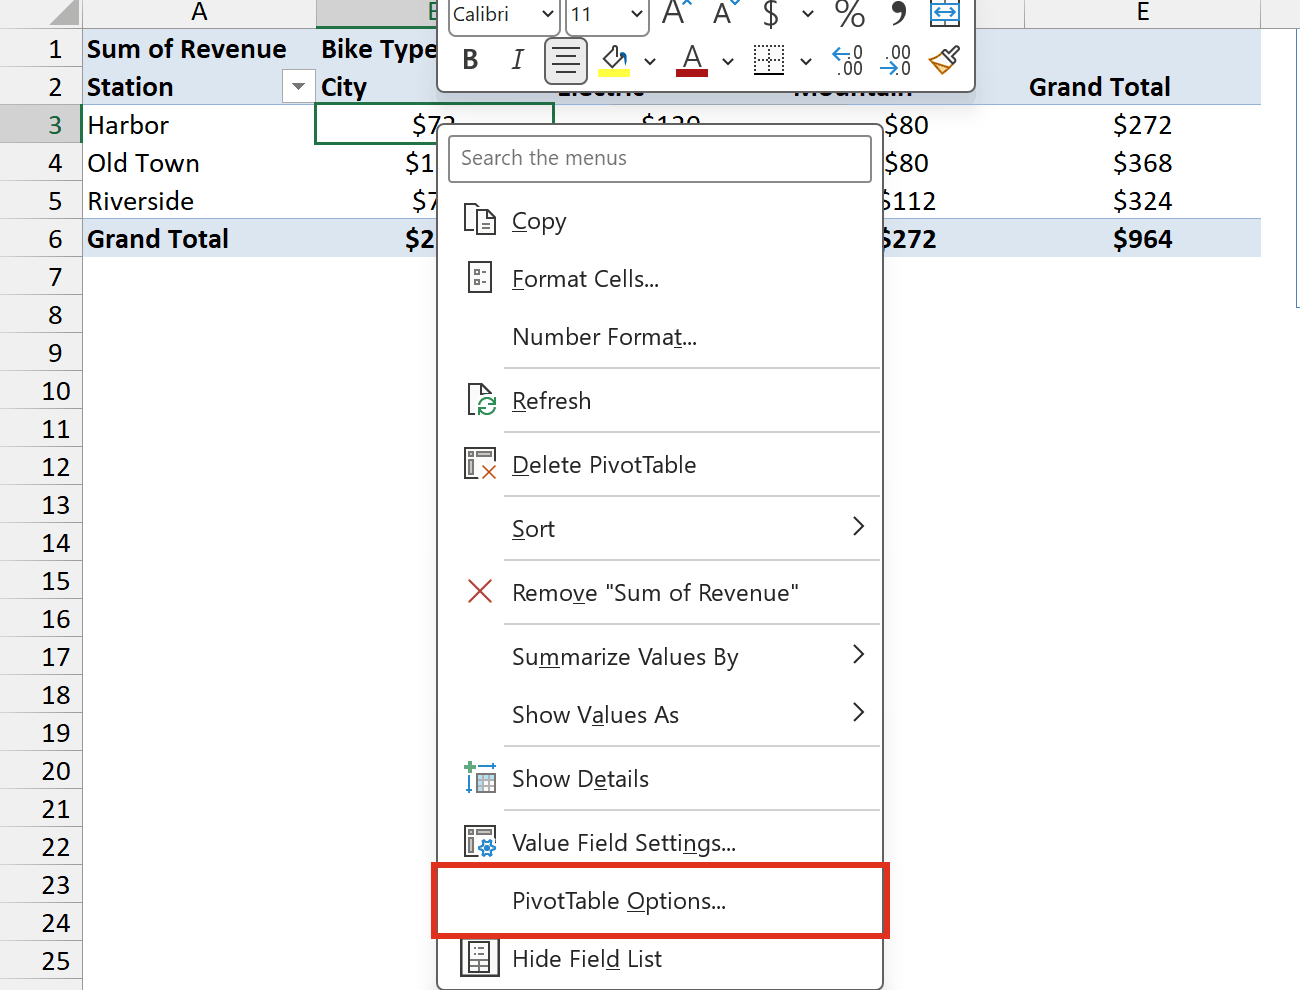Viewport: 1300px width, 990px height.
Task: Click the City column label cell
Action: click(378, 87)
